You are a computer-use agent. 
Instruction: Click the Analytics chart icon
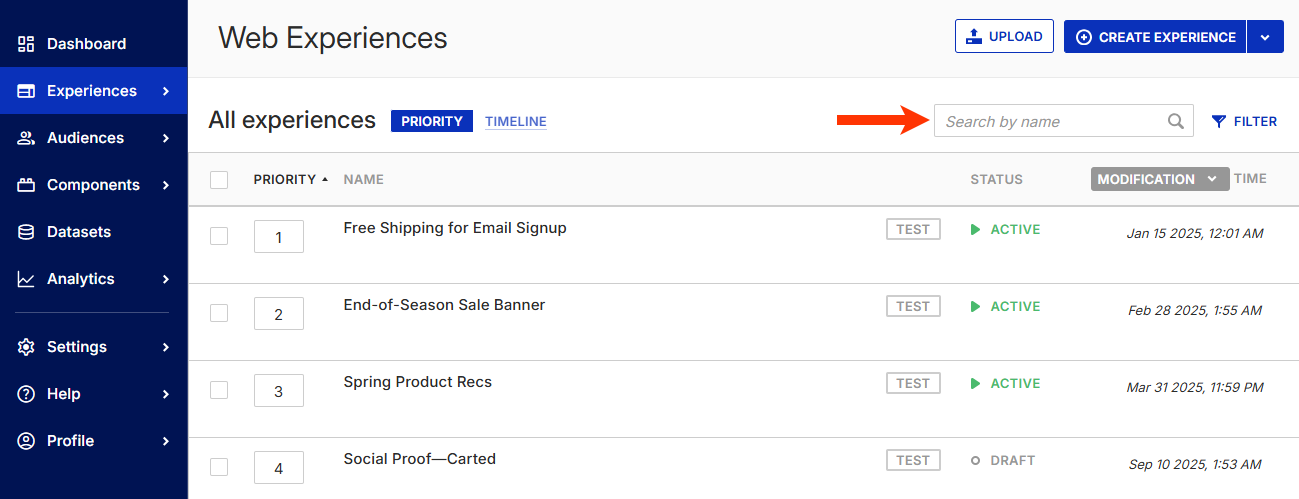click(27, 279)
